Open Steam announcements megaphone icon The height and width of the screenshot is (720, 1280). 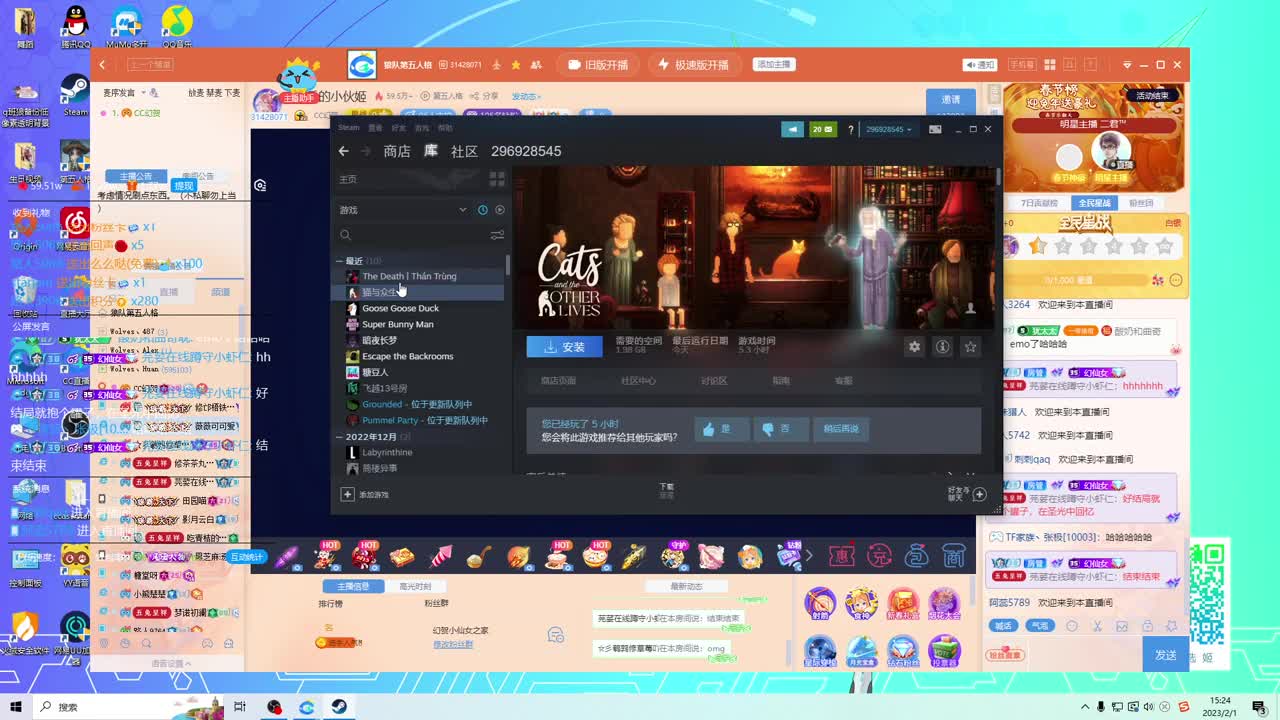pyautogui.click(x=792, y=129)
